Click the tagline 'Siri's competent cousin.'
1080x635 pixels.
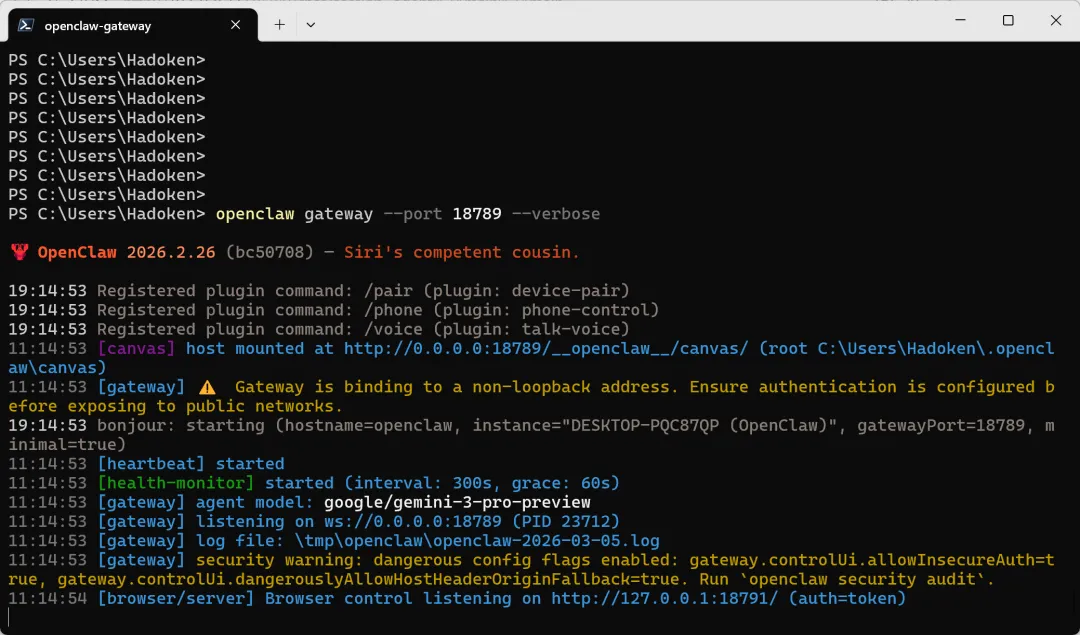(461, 252)
